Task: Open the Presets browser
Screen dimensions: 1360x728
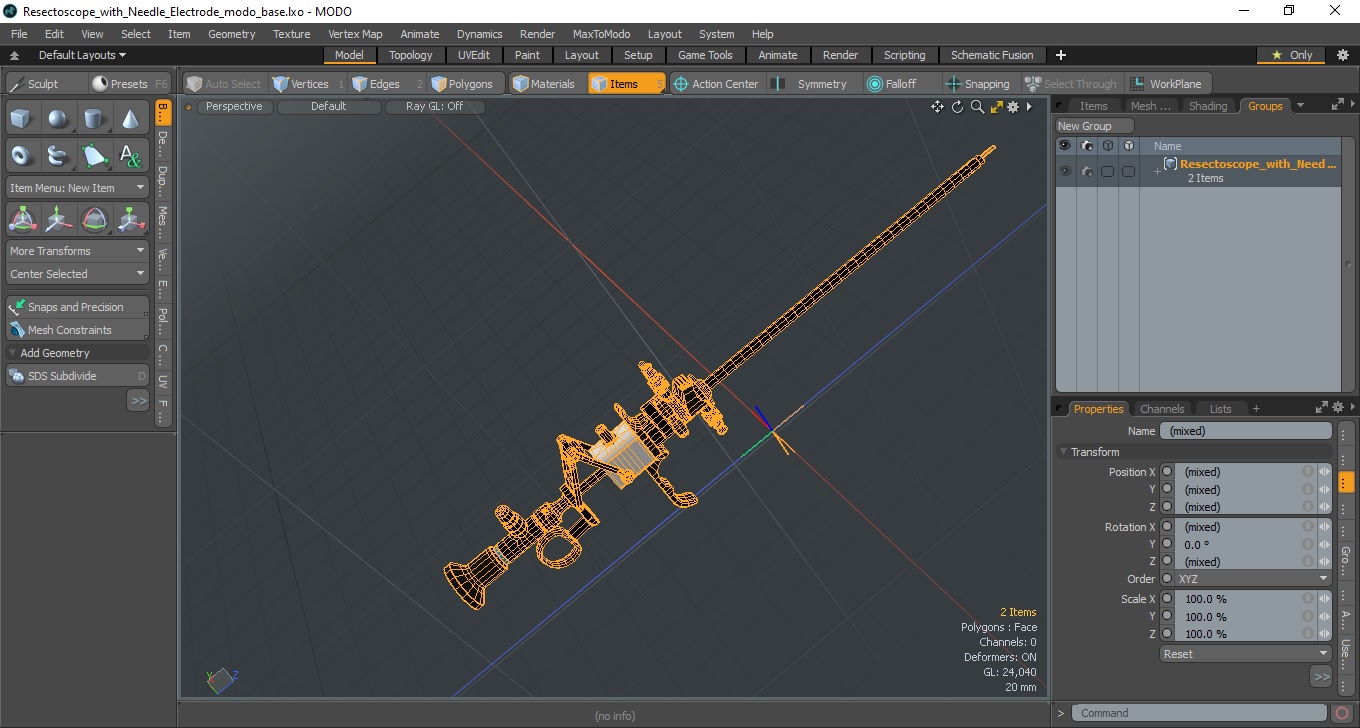Action: (130, 84)
